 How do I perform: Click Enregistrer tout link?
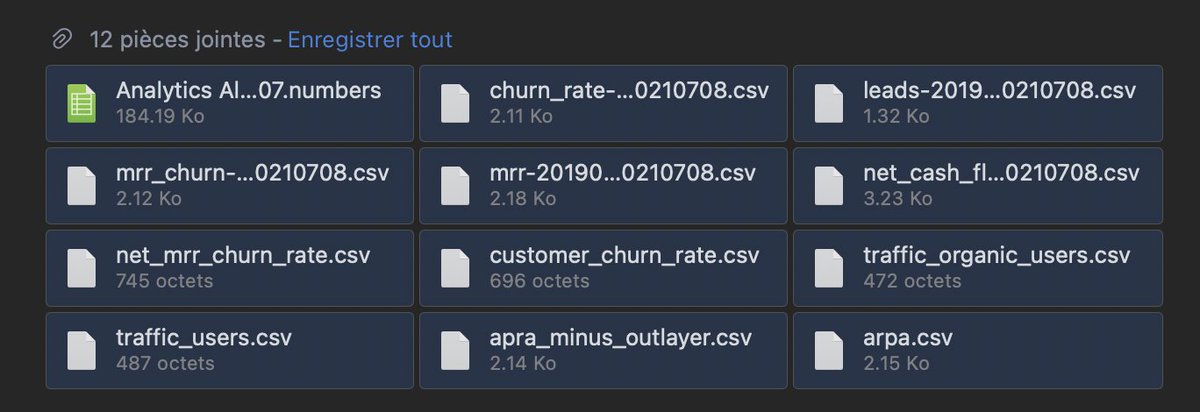click(x=370, y=40)
